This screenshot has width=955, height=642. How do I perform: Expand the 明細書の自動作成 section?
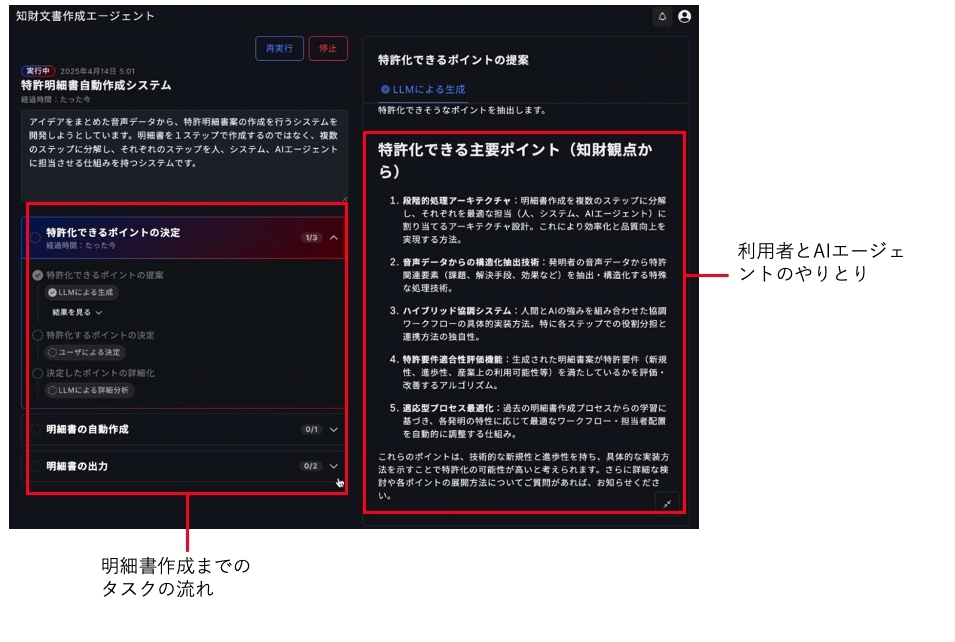tap(335, 431)
